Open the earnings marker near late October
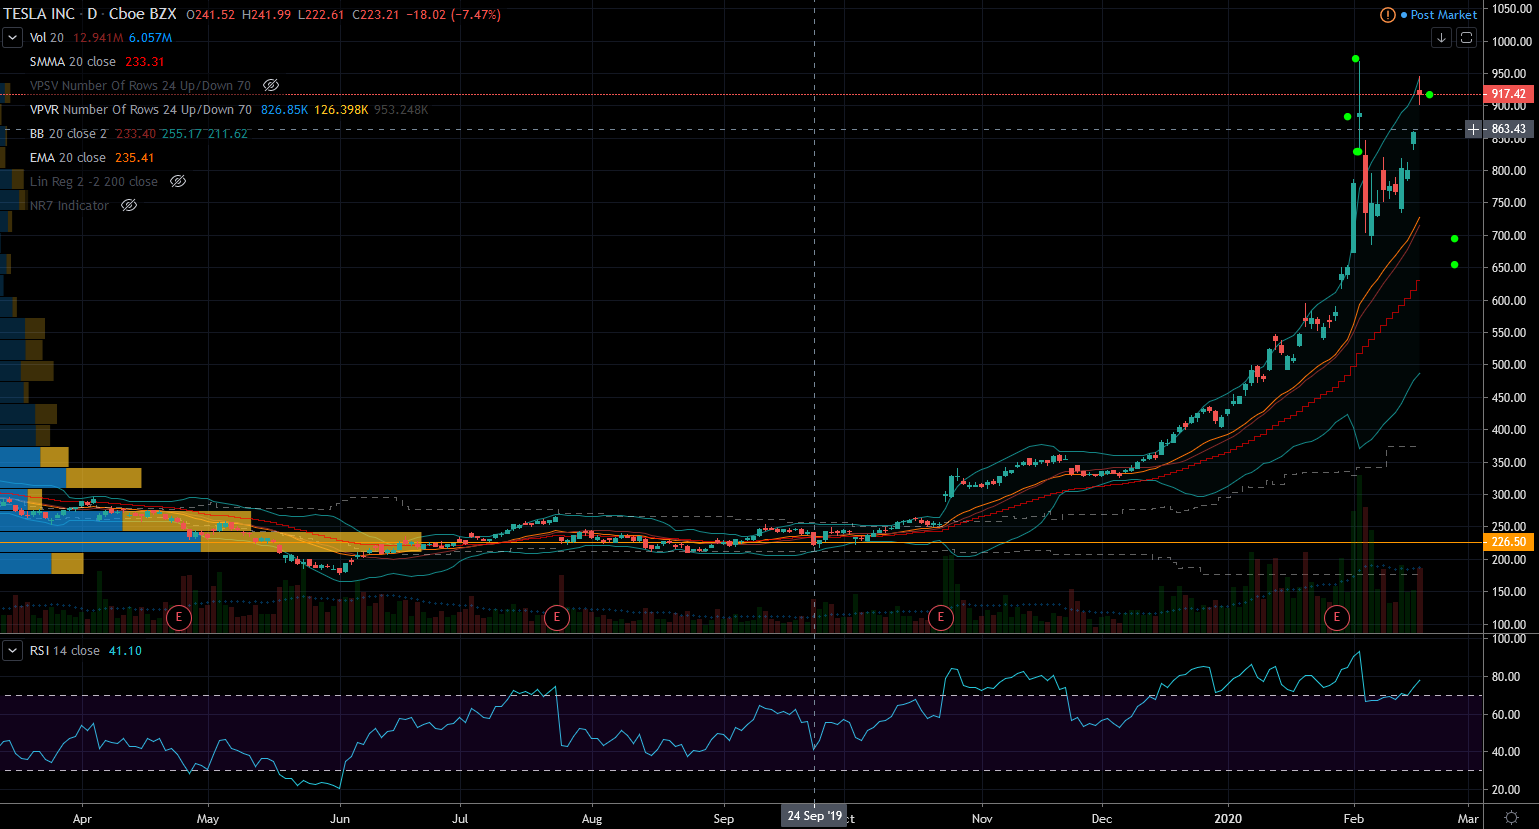Screen dimensions: 1539x829 [940, 617]
